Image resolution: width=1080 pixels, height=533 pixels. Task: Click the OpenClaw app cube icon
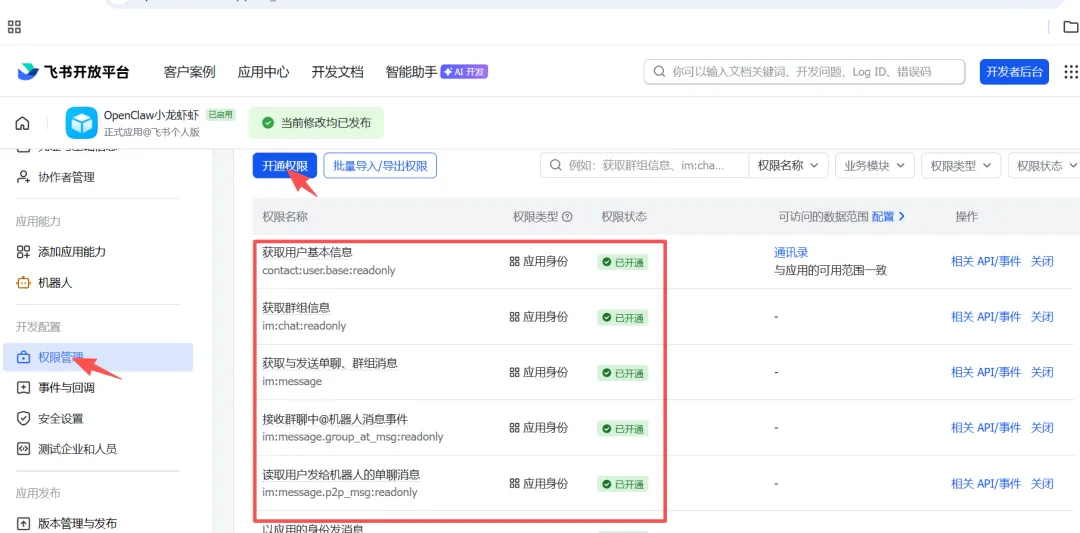pos(81,123)
